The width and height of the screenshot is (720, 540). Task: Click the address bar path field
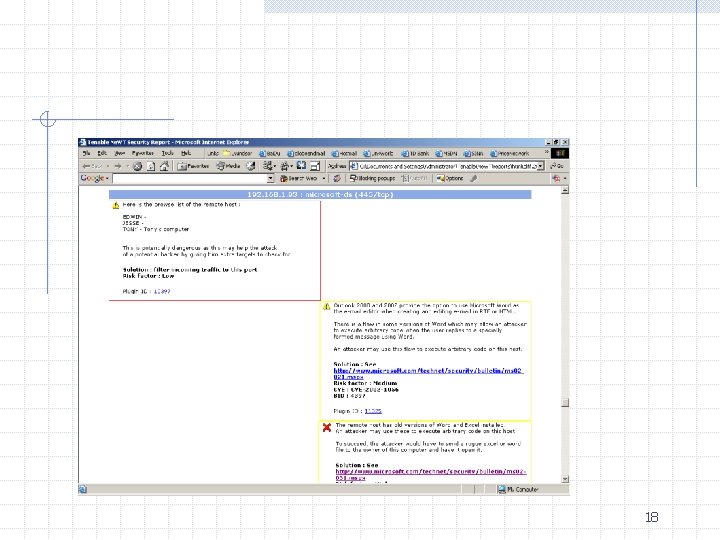pyautogui.click(x=448, y=166)
